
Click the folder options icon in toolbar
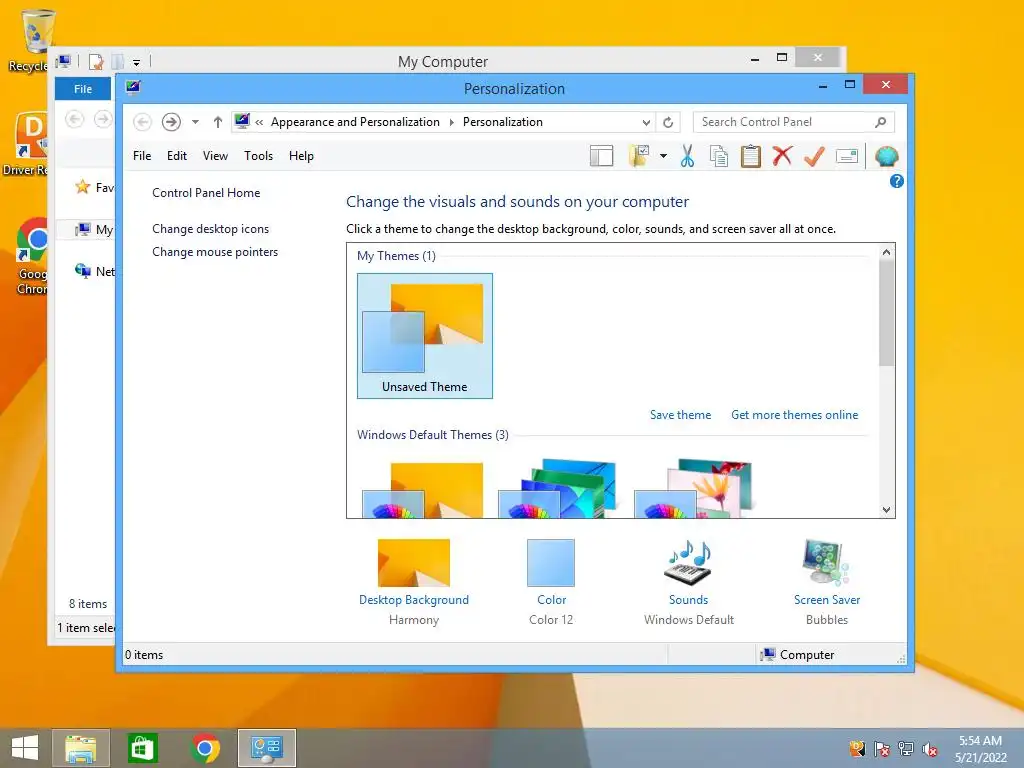[x=639, y=156]
